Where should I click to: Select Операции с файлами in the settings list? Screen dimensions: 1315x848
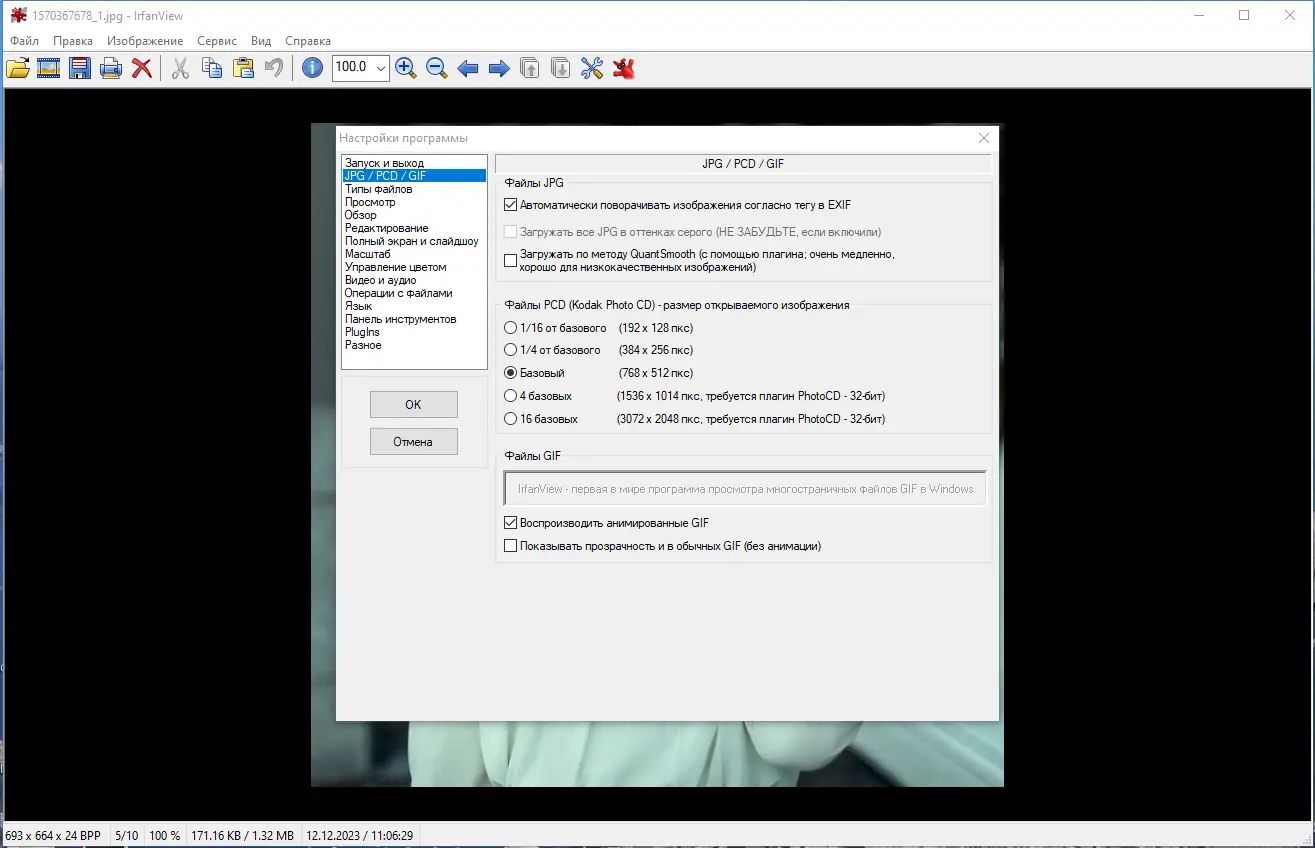(x=414, y=293)
